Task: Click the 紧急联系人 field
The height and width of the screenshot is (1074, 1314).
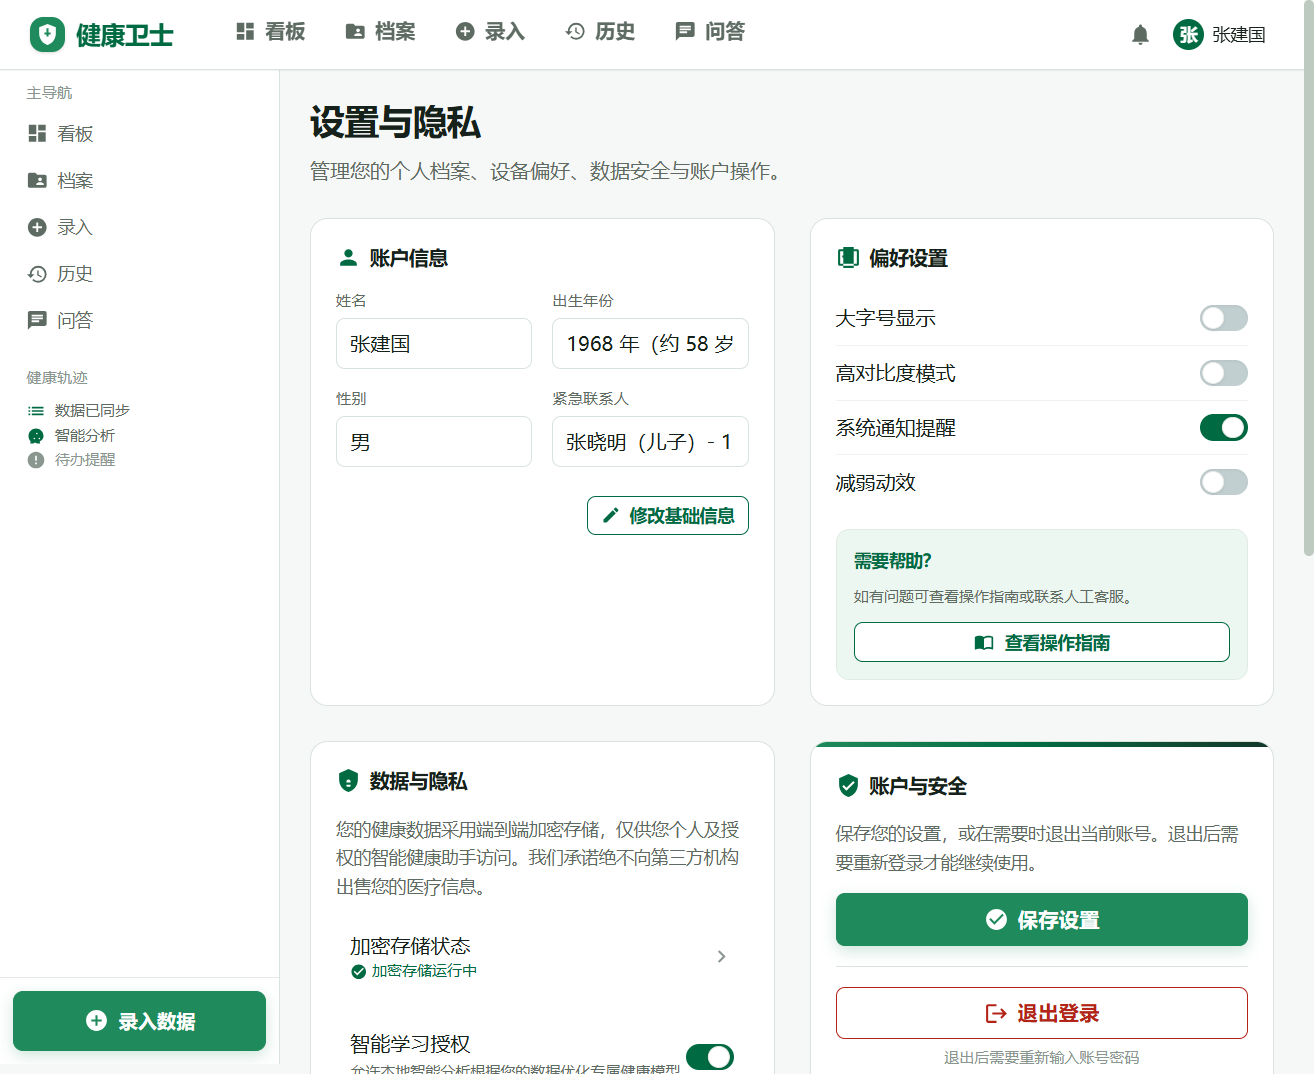Action: point(650,442)
